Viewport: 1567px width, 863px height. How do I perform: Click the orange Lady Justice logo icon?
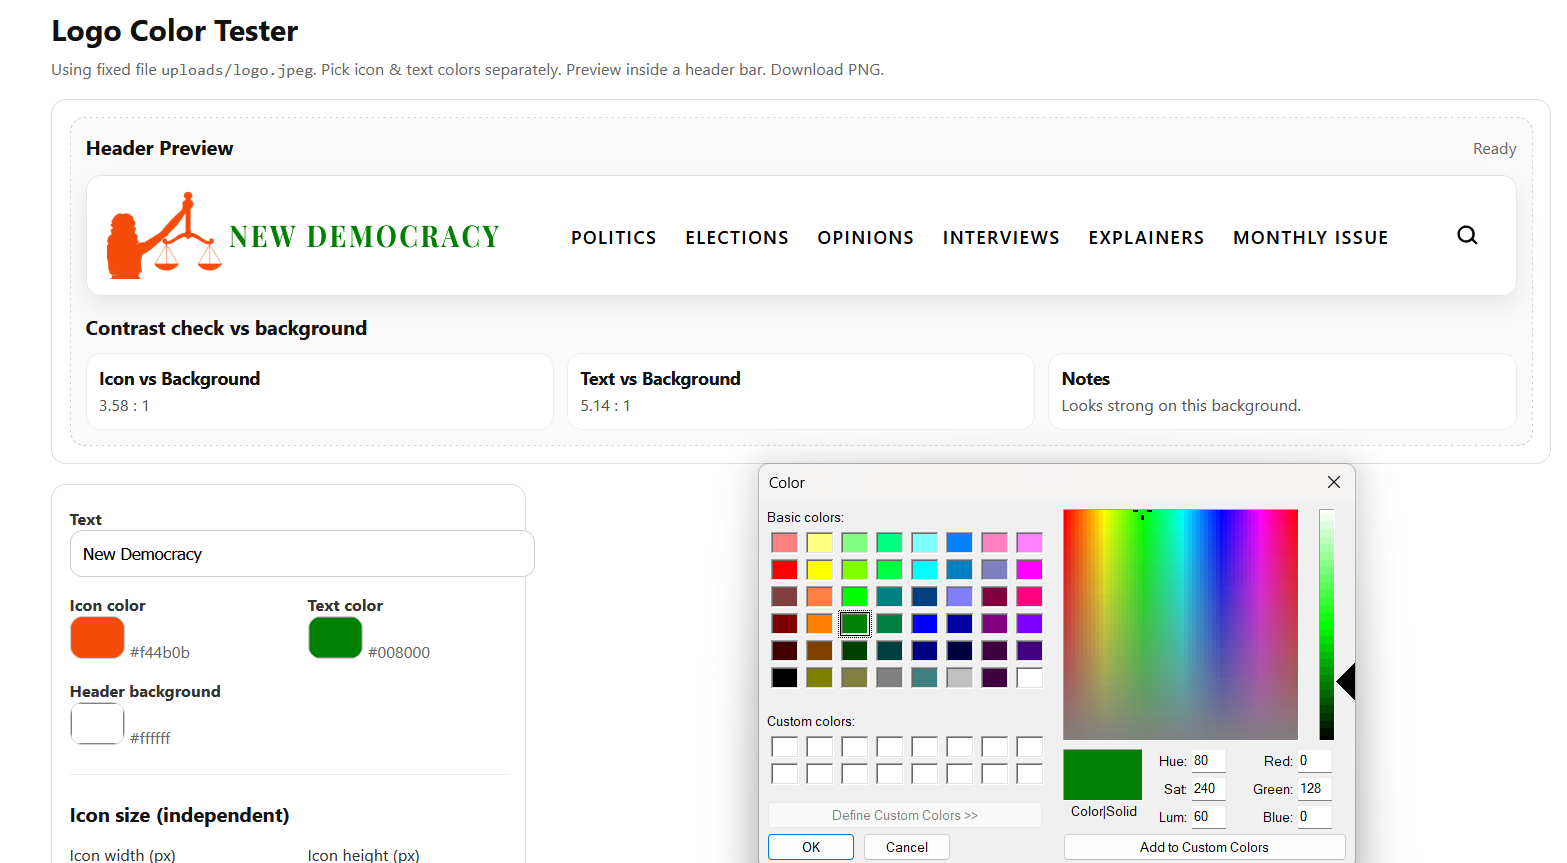(x=164, y=235)
